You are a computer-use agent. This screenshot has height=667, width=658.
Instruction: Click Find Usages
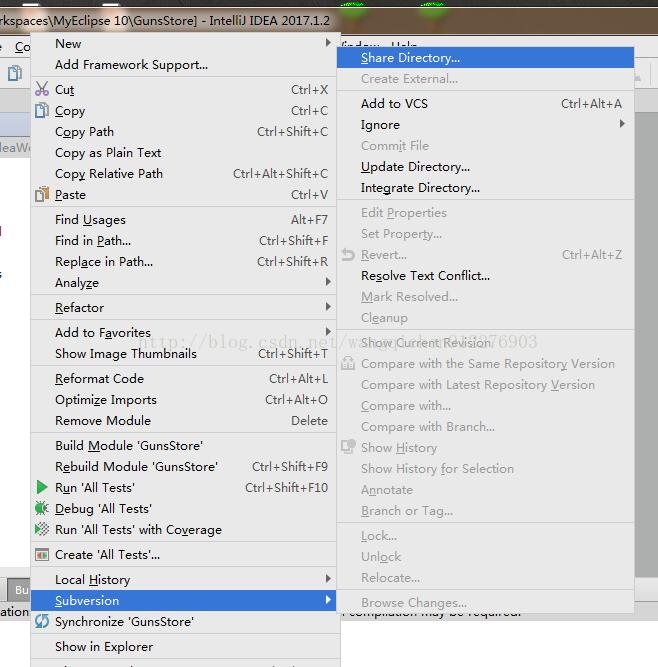click(183, 219)
